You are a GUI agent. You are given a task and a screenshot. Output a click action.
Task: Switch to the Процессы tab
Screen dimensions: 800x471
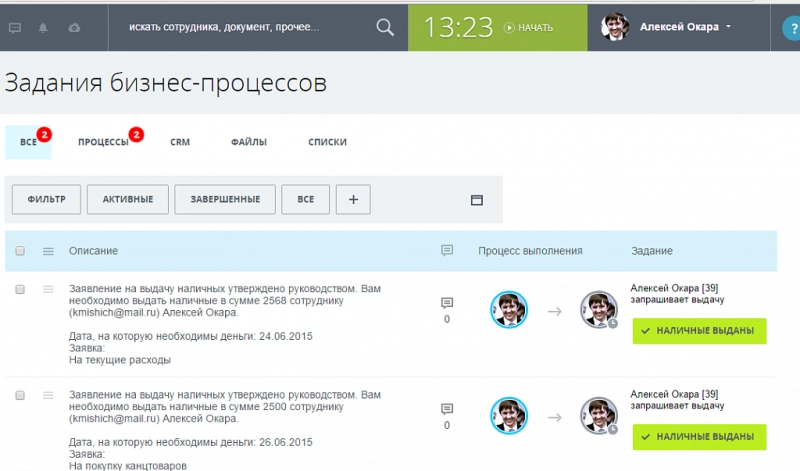[x=103, y=143]
